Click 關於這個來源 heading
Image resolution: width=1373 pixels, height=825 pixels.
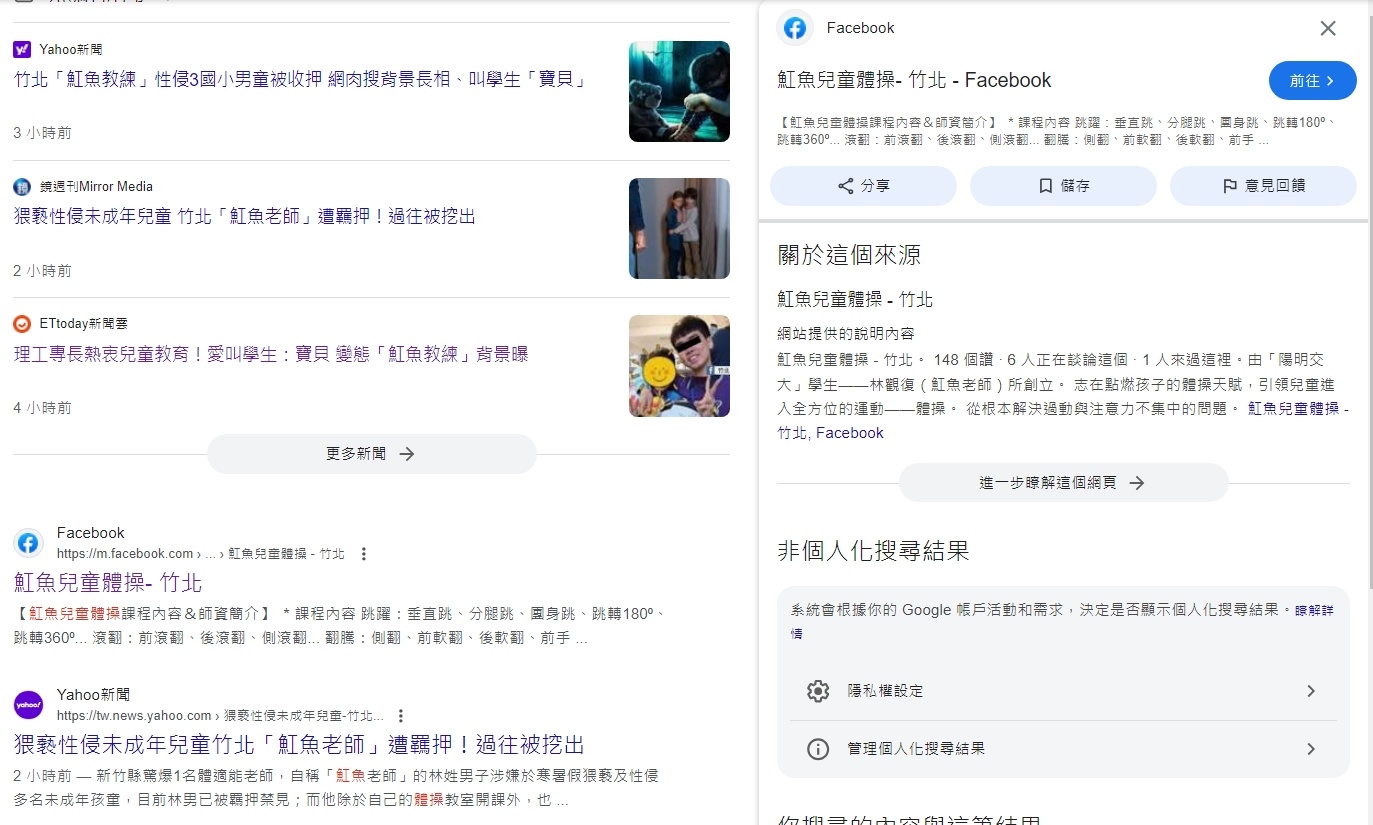pyautogui.click(x=849, y=255)
